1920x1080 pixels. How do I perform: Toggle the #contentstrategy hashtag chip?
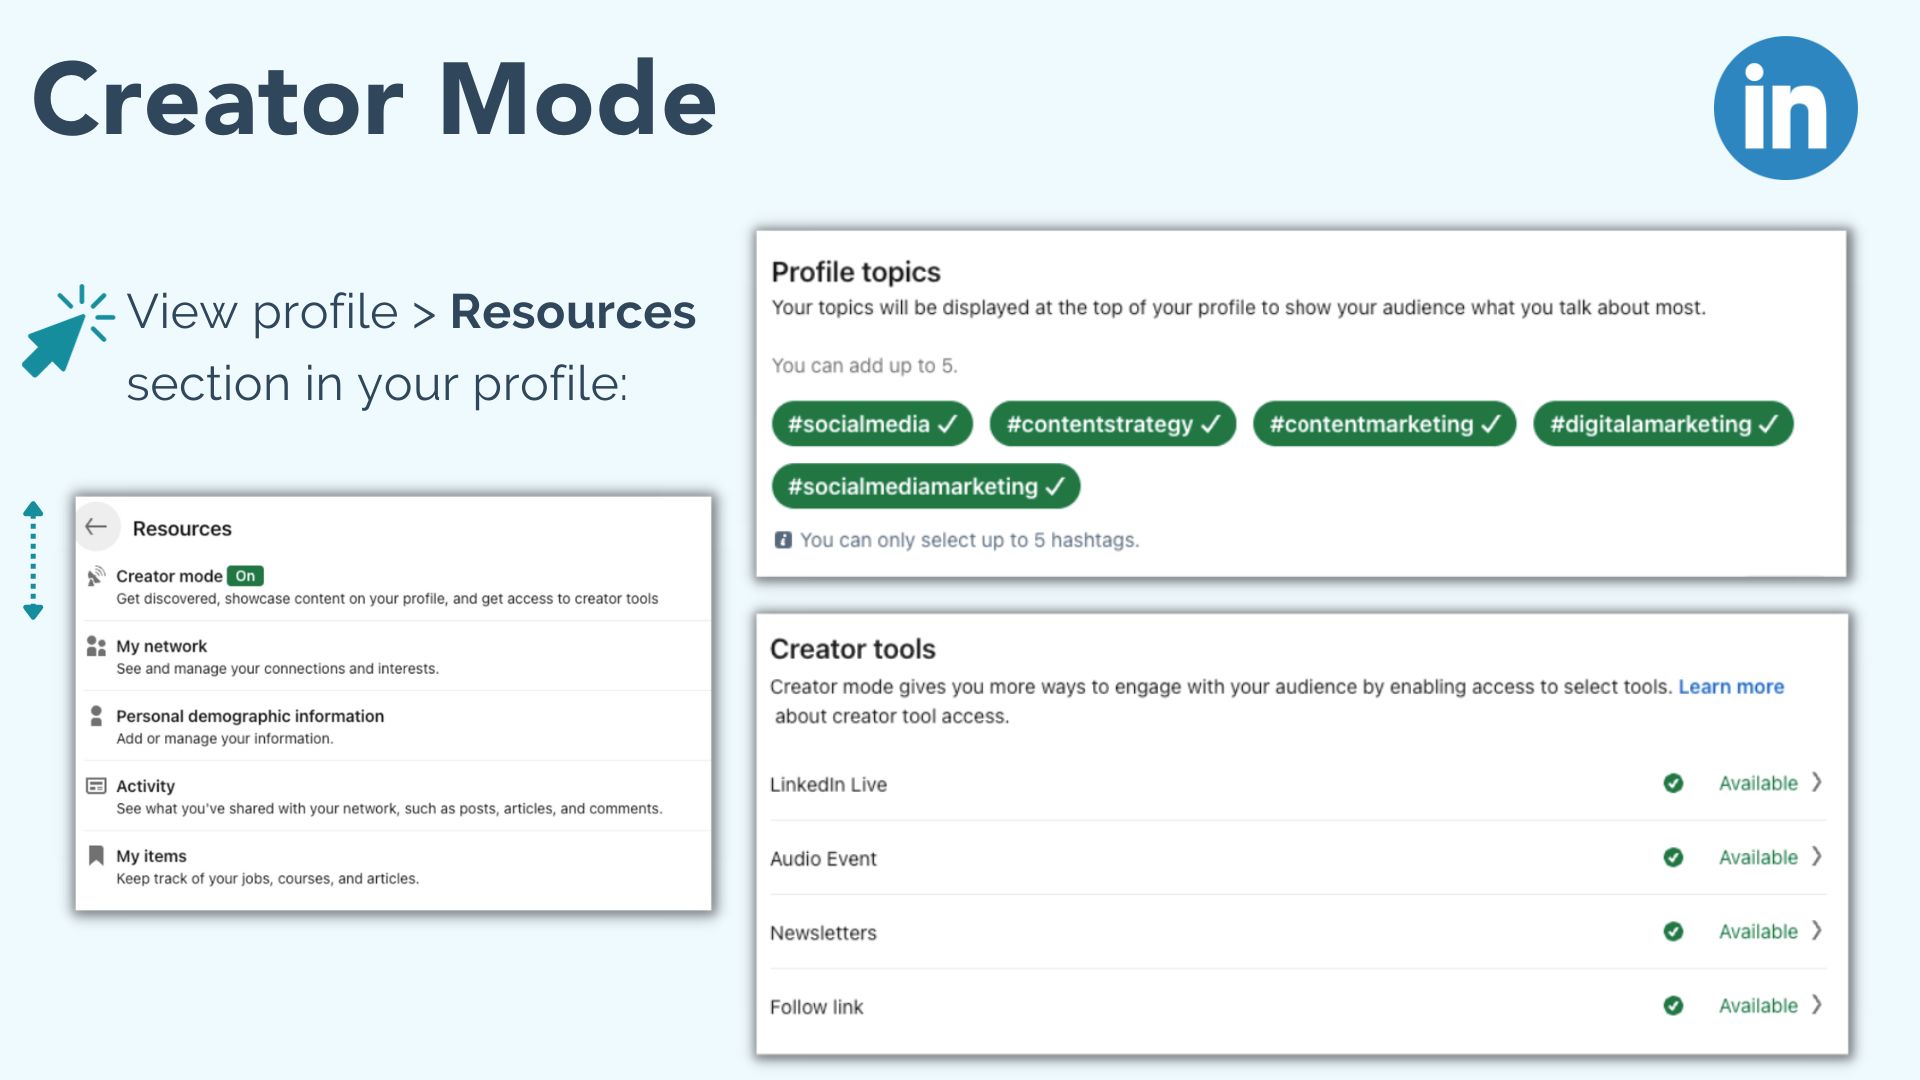click(1112, 424)
